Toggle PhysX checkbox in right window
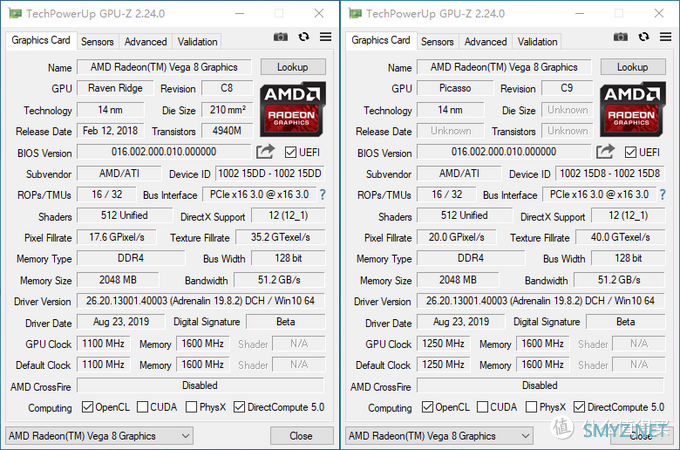 click(x=531, y=407)
